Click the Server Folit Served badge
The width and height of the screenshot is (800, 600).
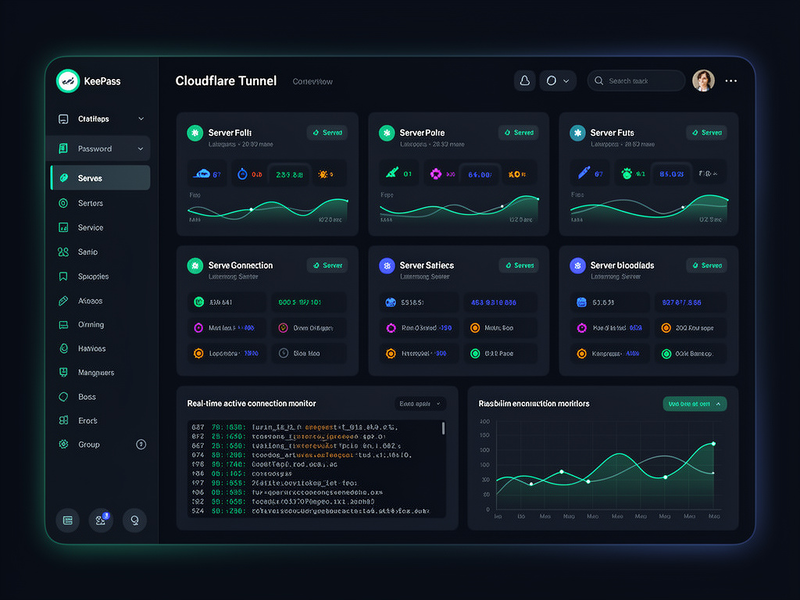[327, 133]
